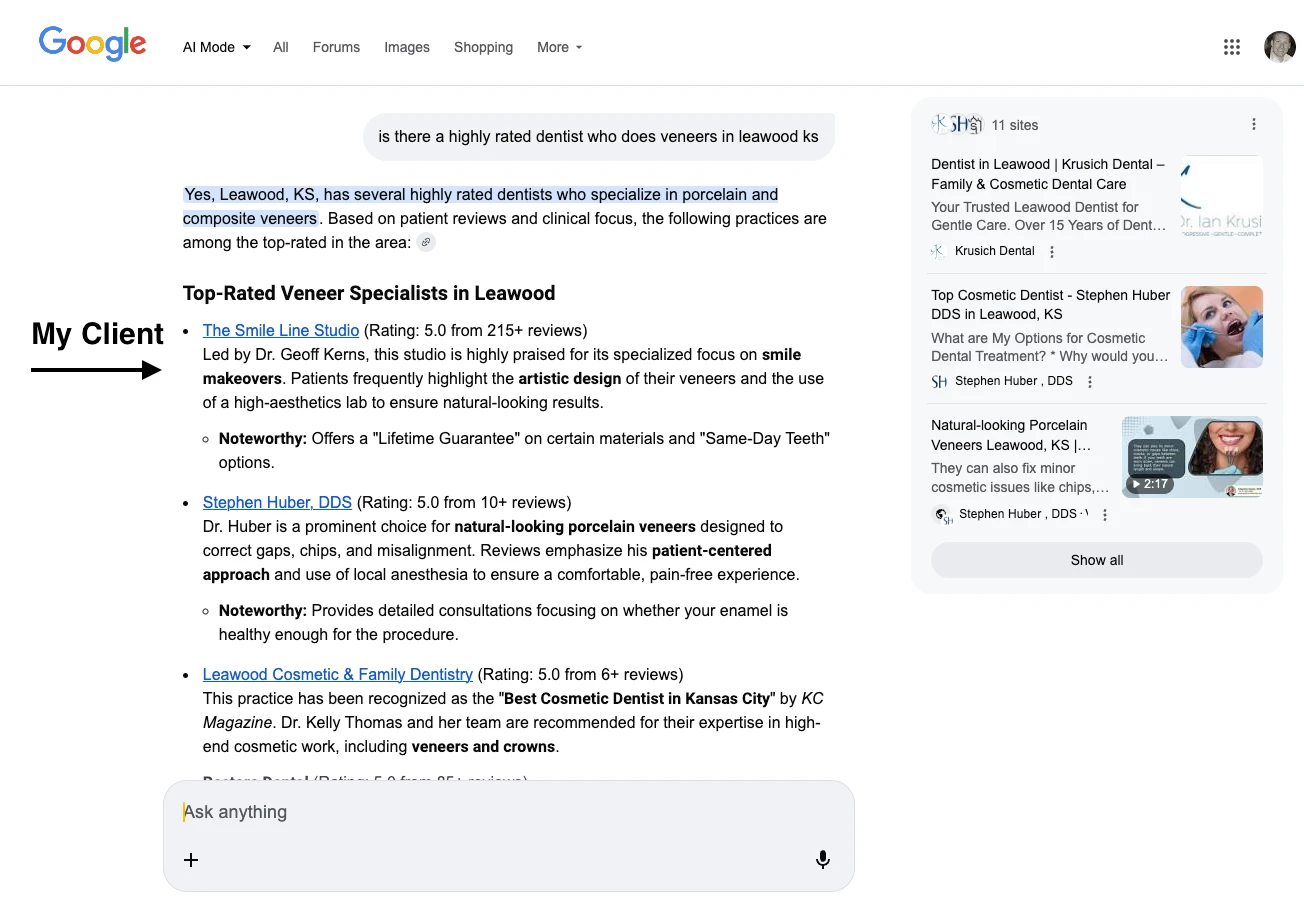Screen dimensions: 1304x918
Task: Open the Google apps grid
Action: click(1232, 47)
